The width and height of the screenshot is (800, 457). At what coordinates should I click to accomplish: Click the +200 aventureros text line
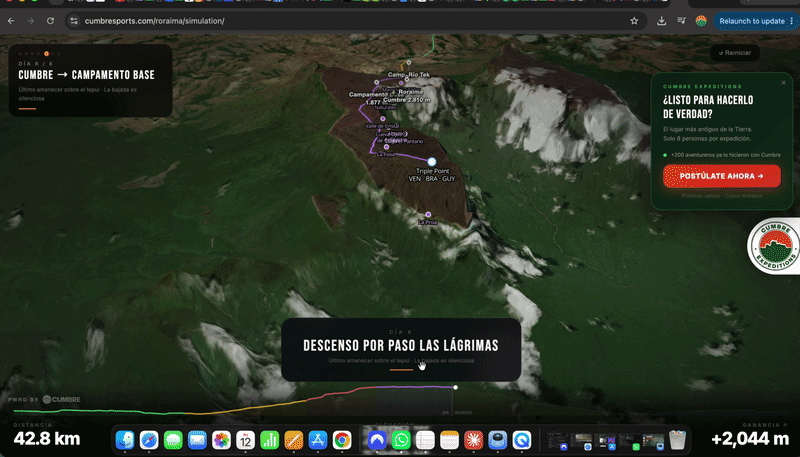point(725,155)
